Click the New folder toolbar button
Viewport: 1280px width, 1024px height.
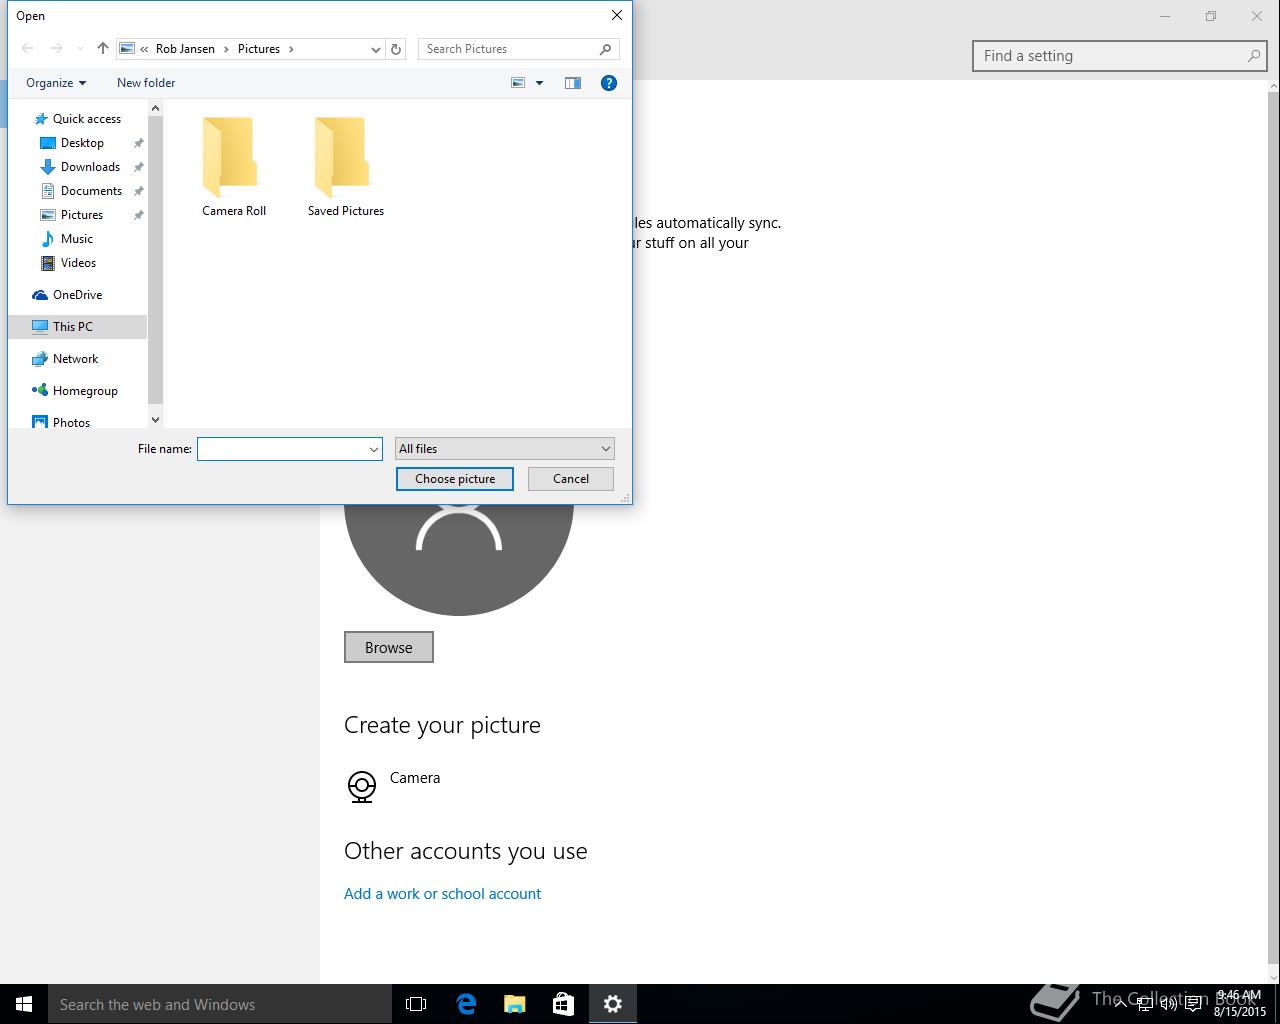tap(146, 83)
